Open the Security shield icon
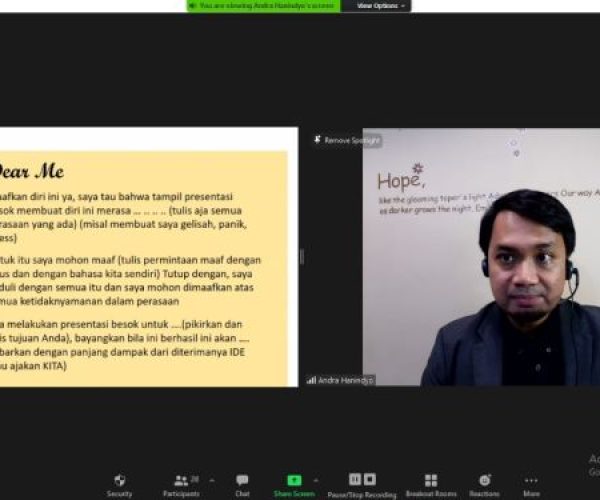Screen dimensions: 600x500 pos(119,480)
